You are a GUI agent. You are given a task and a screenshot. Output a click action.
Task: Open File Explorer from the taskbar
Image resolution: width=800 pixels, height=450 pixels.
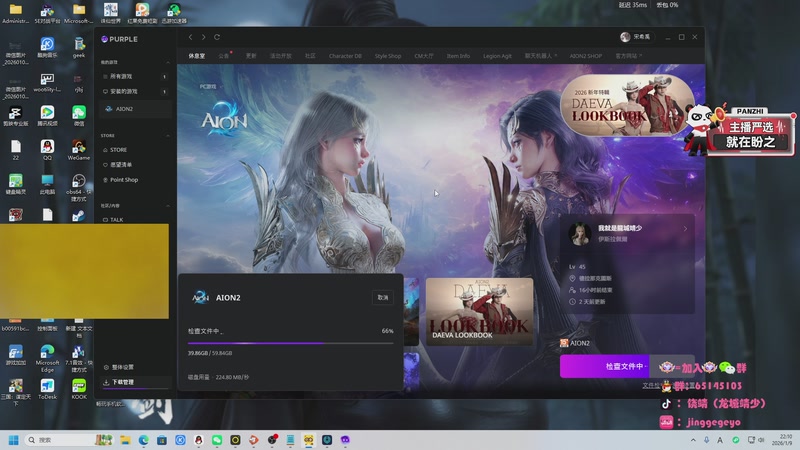pos(125,440)
